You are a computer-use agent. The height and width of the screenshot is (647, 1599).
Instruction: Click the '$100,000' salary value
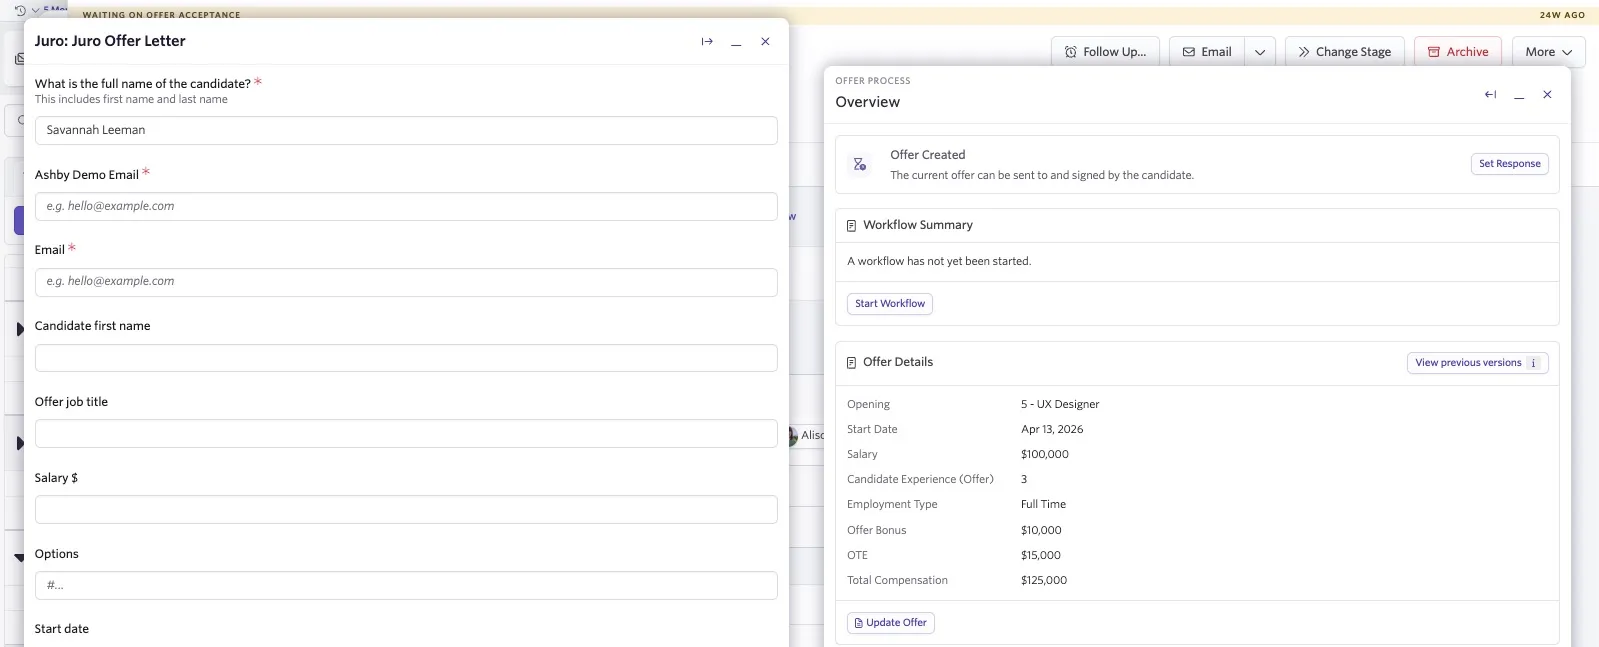[1045, 454]
